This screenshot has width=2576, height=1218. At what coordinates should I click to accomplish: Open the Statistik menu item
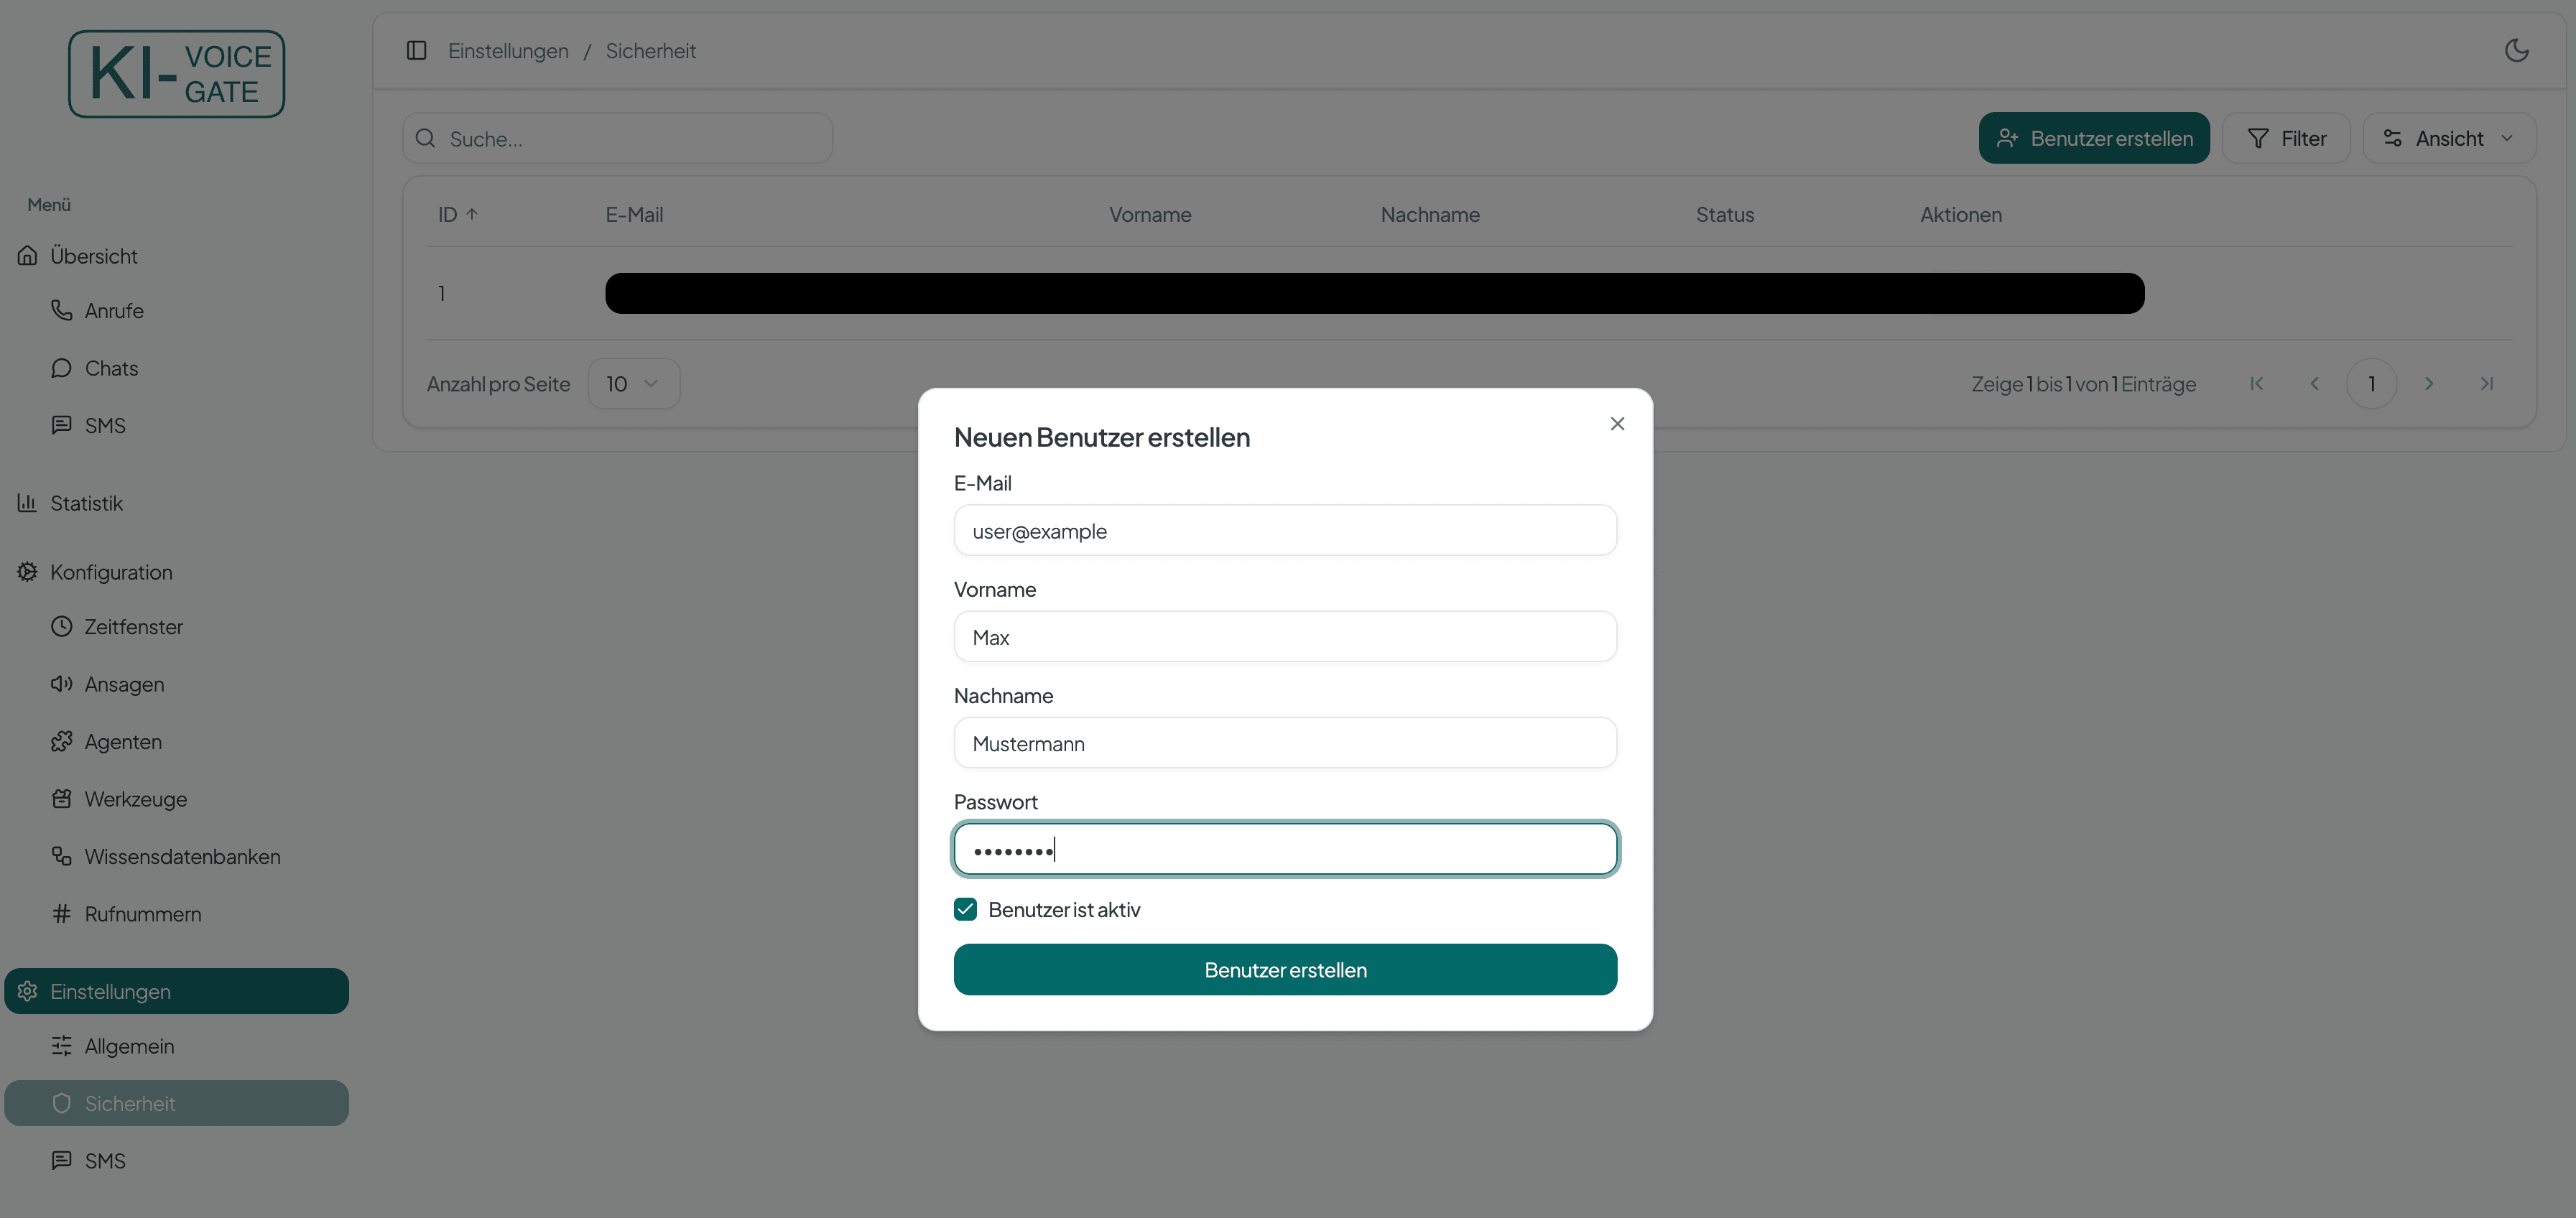[x=86, y=503]
